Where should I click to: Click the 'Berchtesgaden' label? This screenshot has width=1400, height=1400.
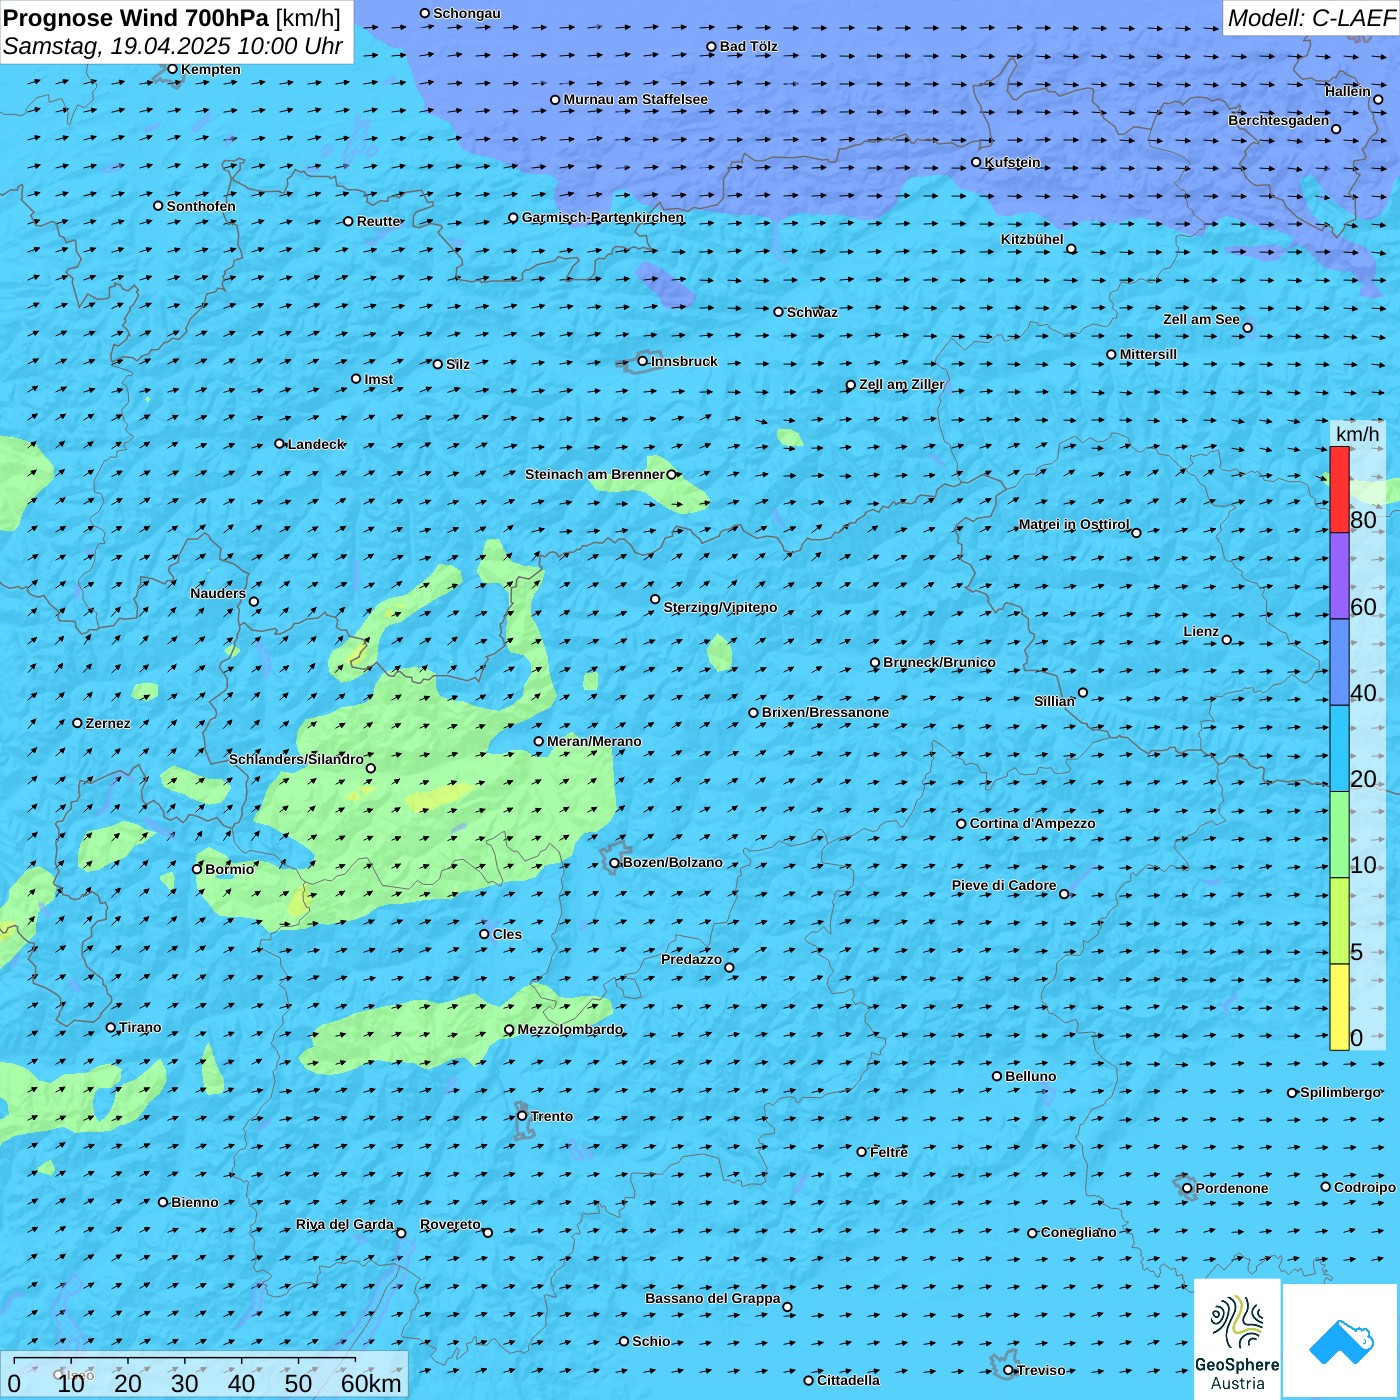pos(1278,120)
